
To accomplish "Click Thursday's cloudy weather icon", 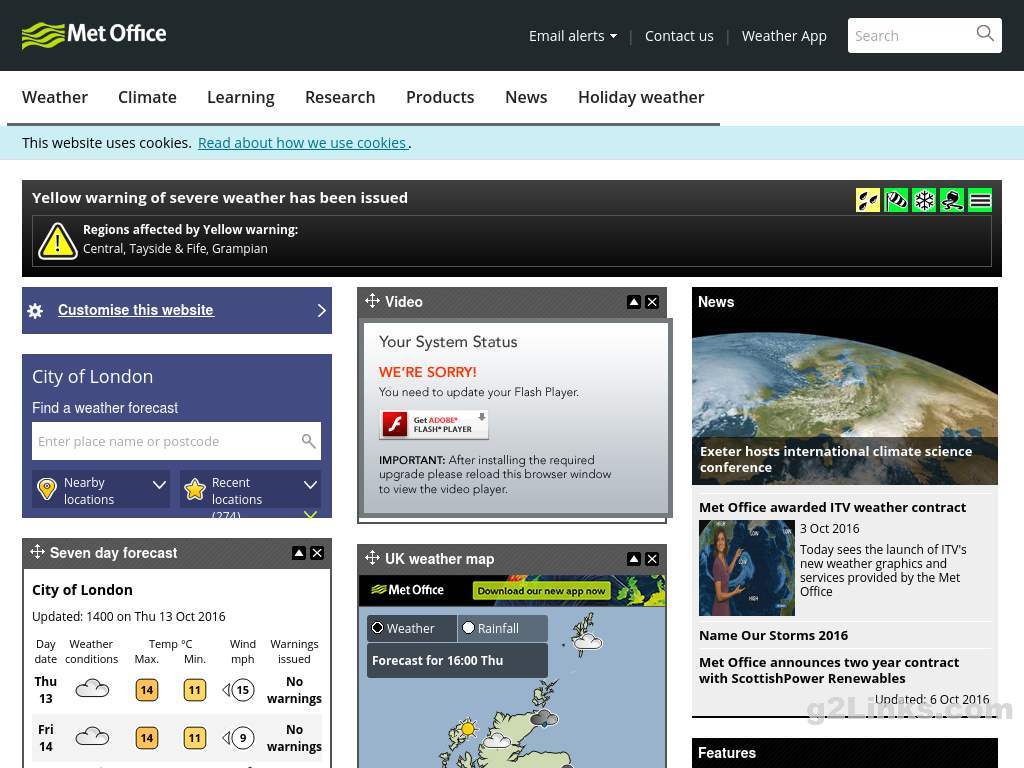I will (92, 690).
